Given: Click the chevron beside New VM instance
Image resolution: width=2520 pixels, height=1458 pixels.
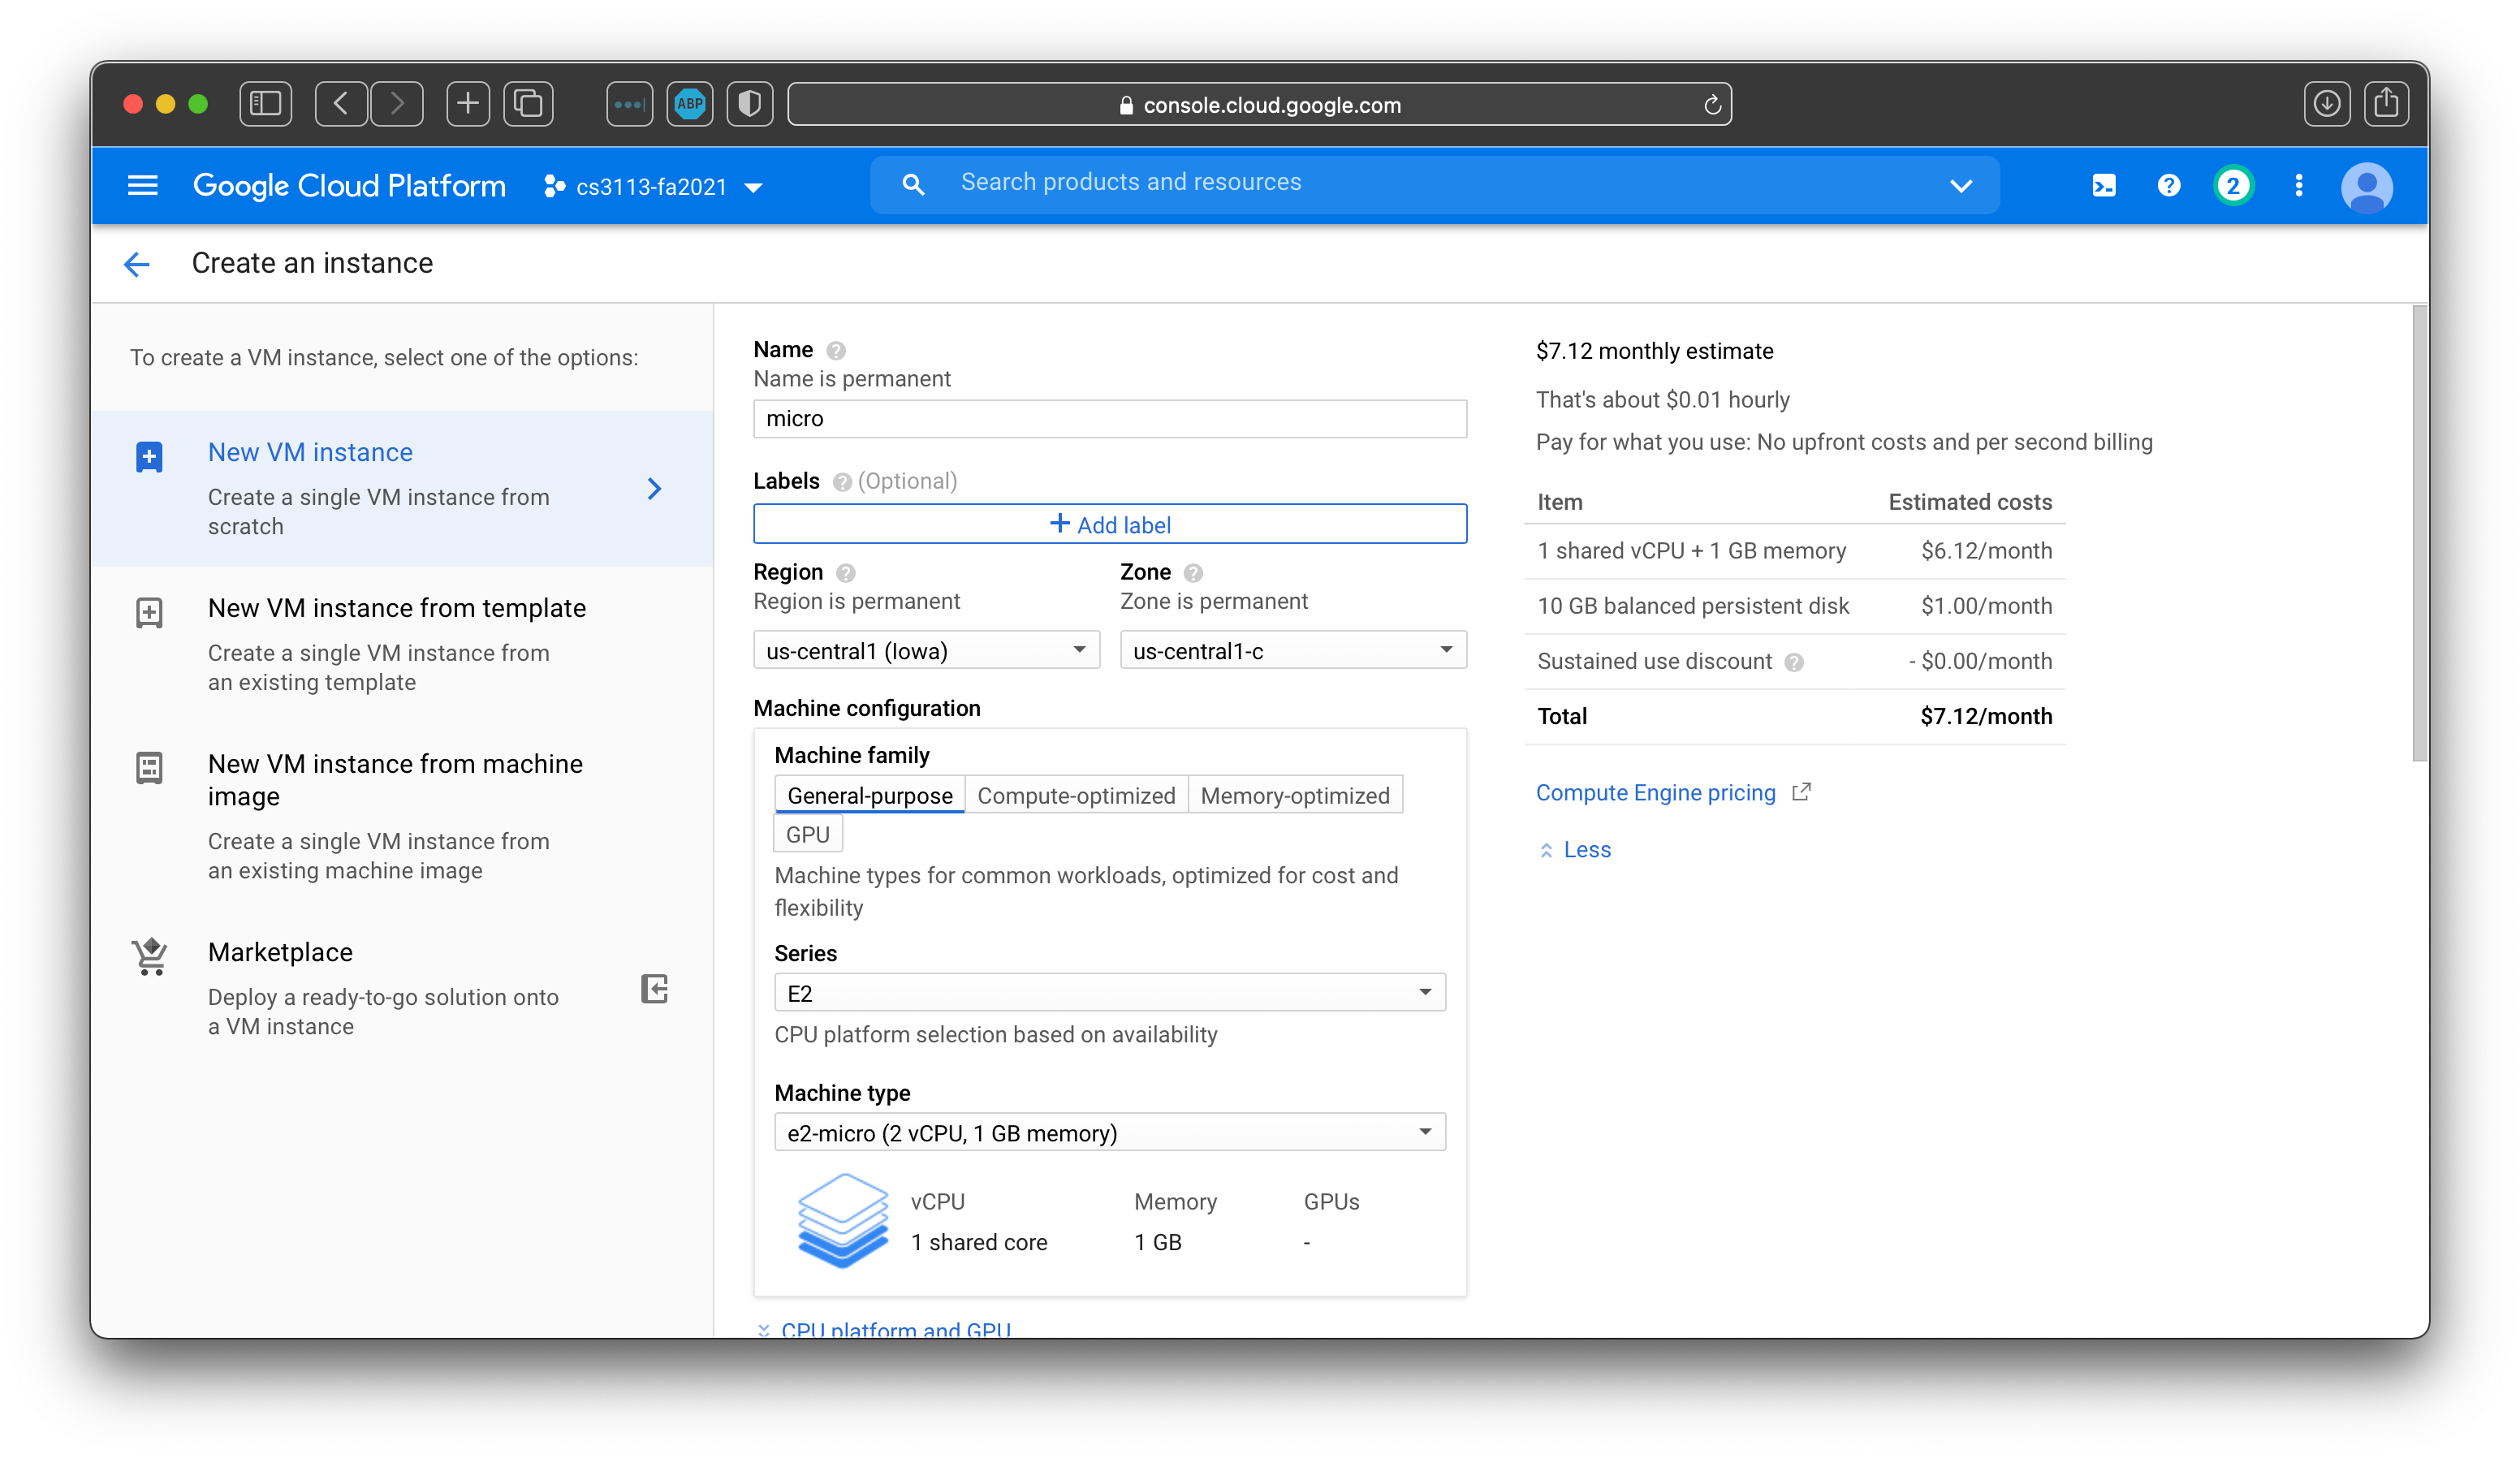Looking at the screenshot, I should [655, 489].
